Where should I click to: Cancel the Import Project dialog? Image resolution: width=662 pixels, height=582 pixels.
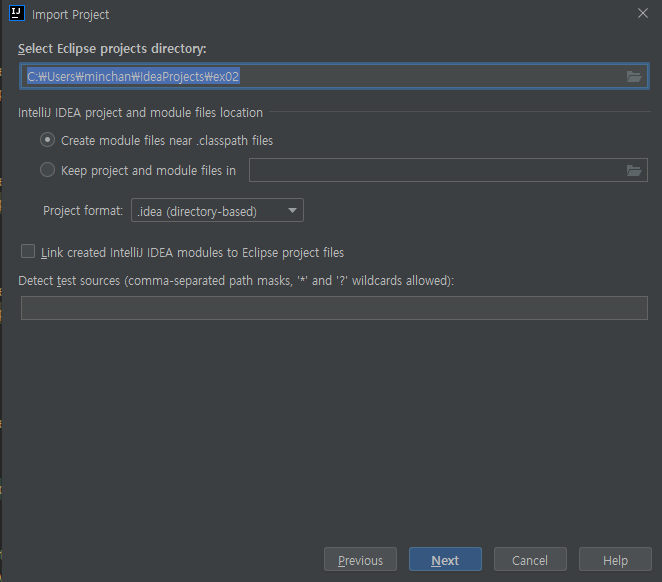(530, 559)
